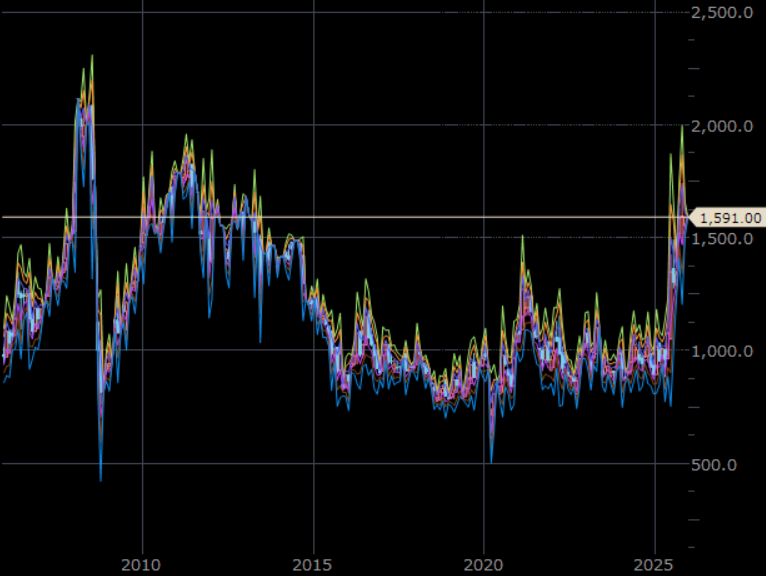The image size is (766, 576).
Task: Click the 2,000.0 y-axis label
Action: pos(722,126)
